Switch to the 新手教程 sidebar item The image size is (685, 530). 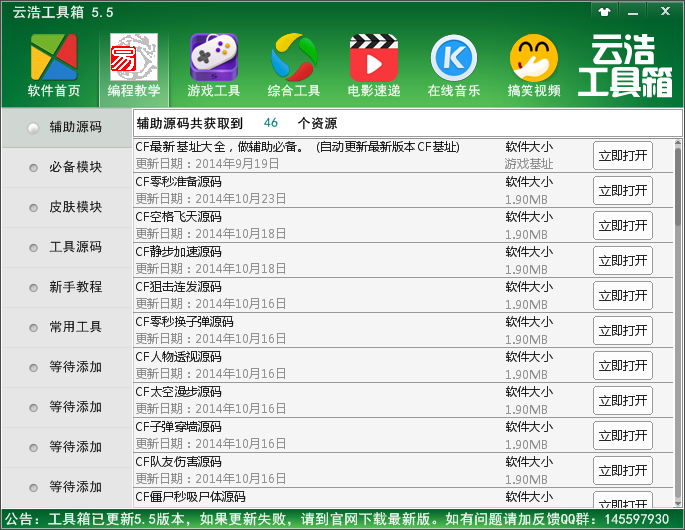point(66,288)
